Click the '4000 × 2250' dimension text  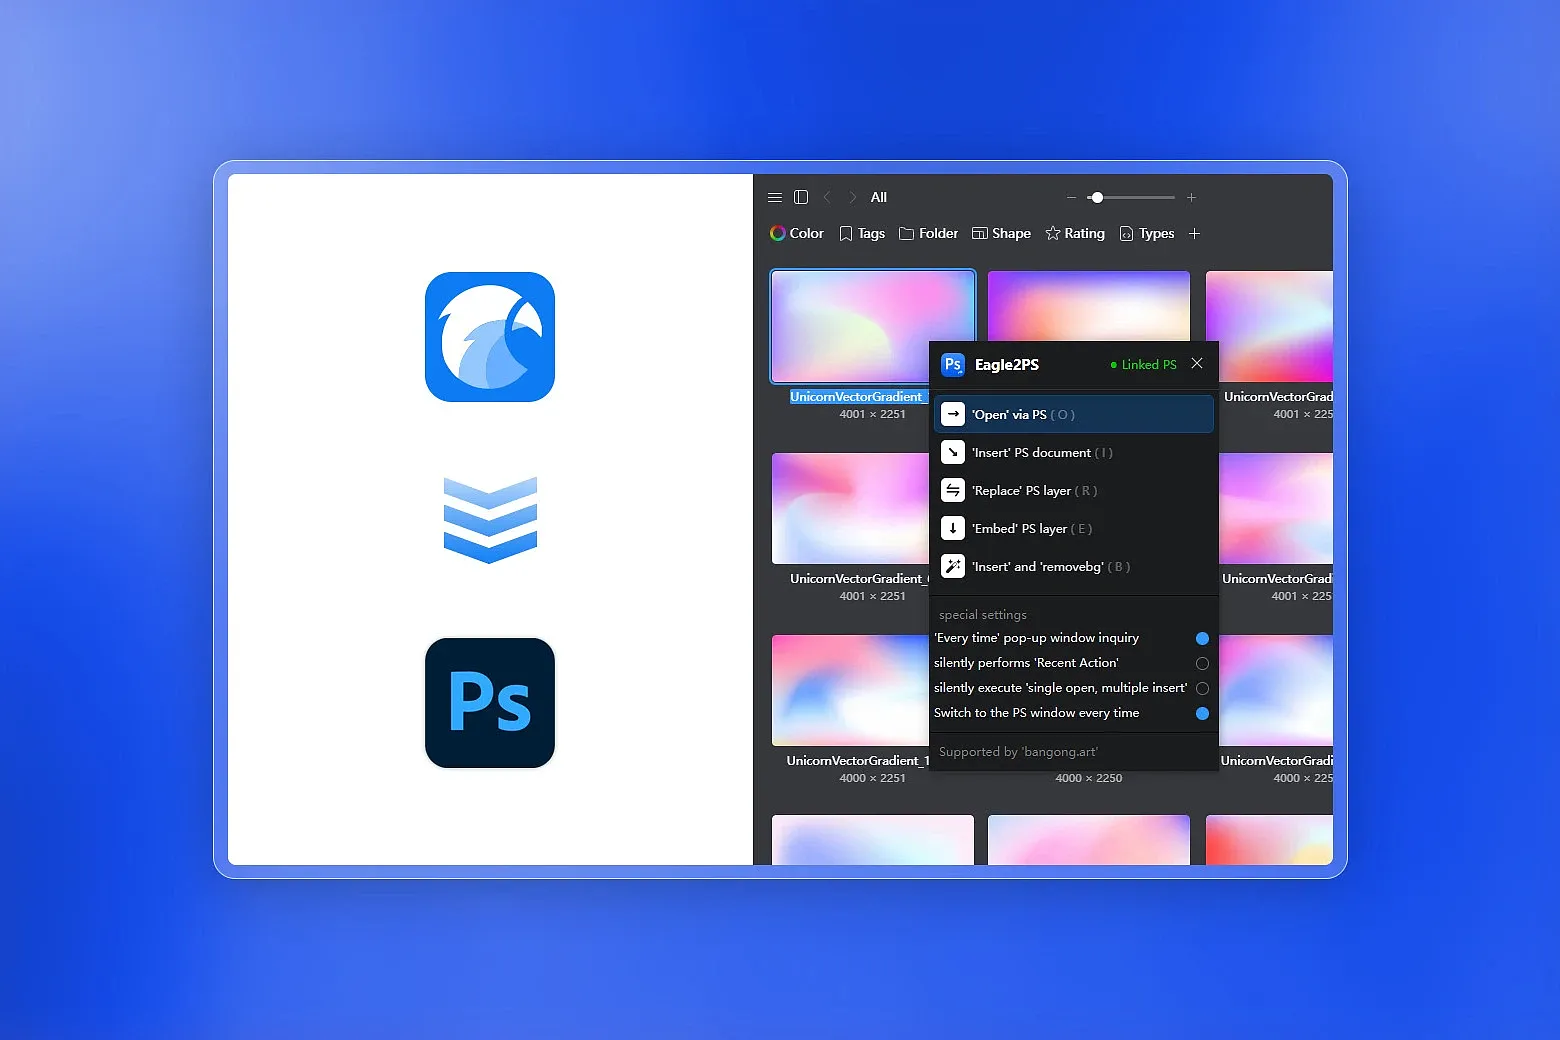tap(1089, 778)
